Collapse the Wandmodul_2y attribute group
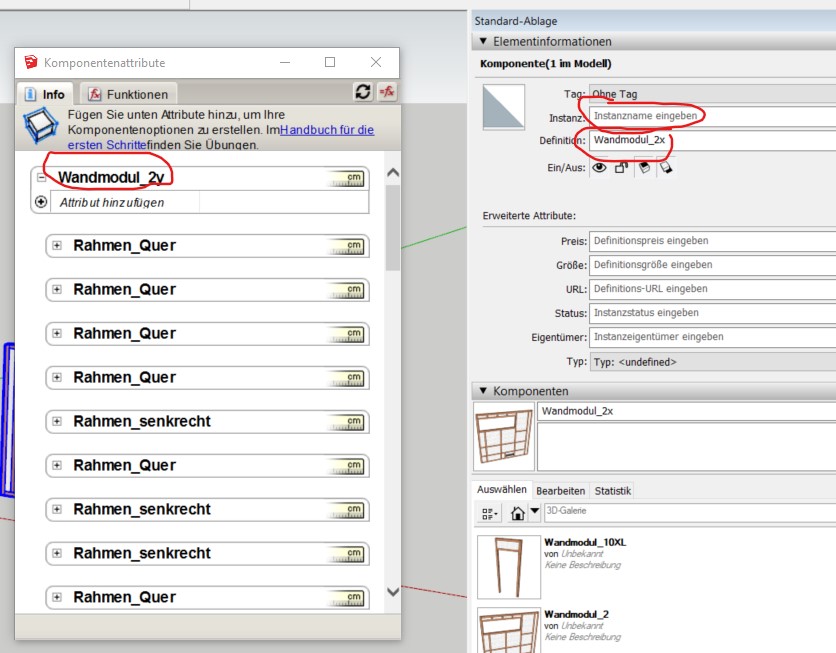 (x=41, y=178)
